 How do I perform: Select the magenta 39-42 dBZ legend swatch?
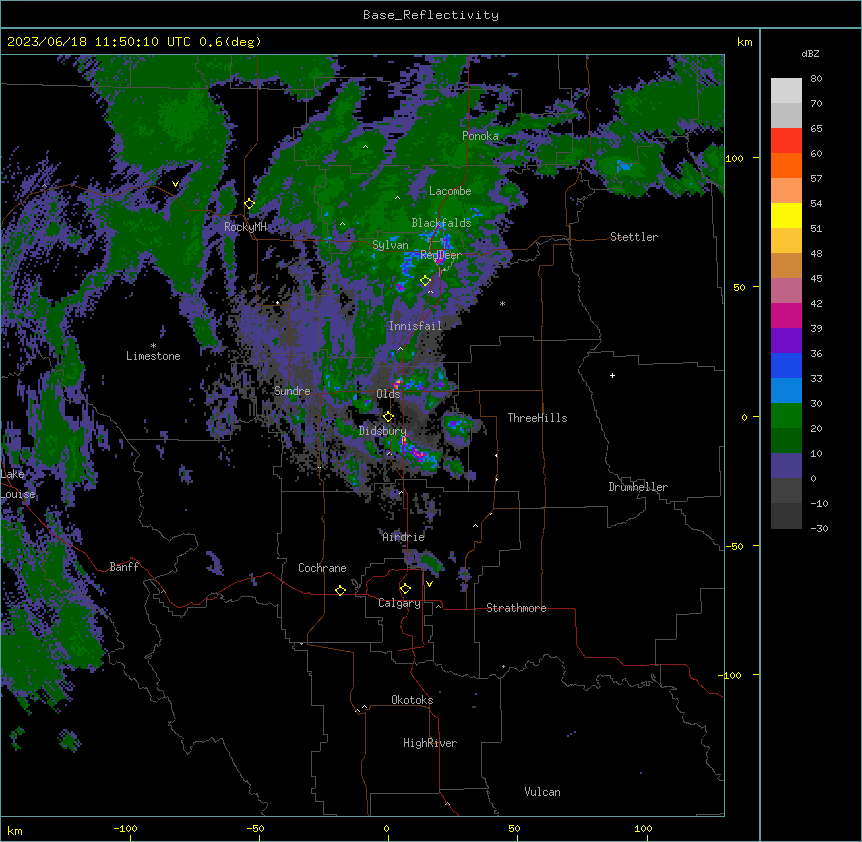pos(786,315)
